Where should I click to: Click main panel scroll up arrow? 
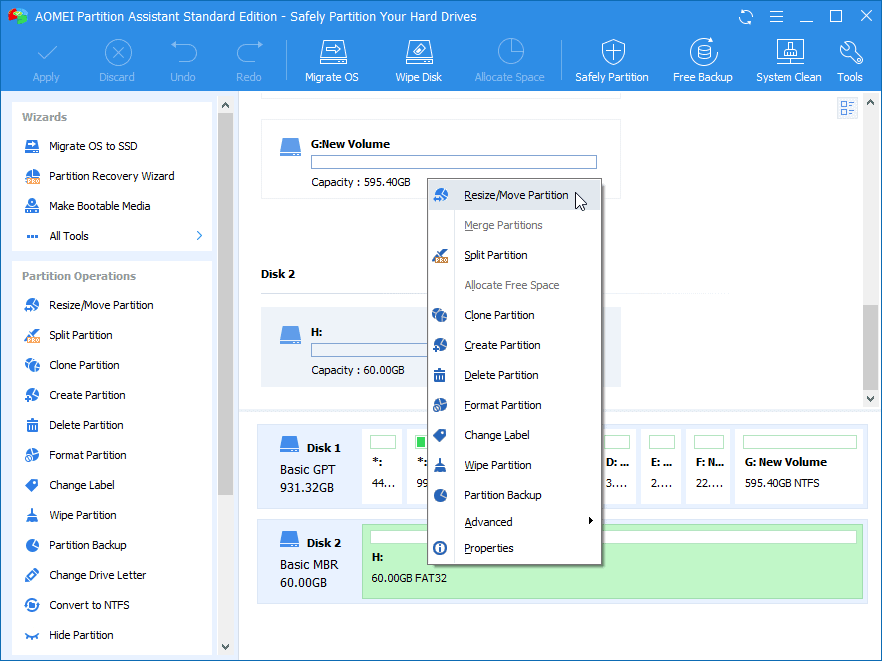(x=870, y=102)
